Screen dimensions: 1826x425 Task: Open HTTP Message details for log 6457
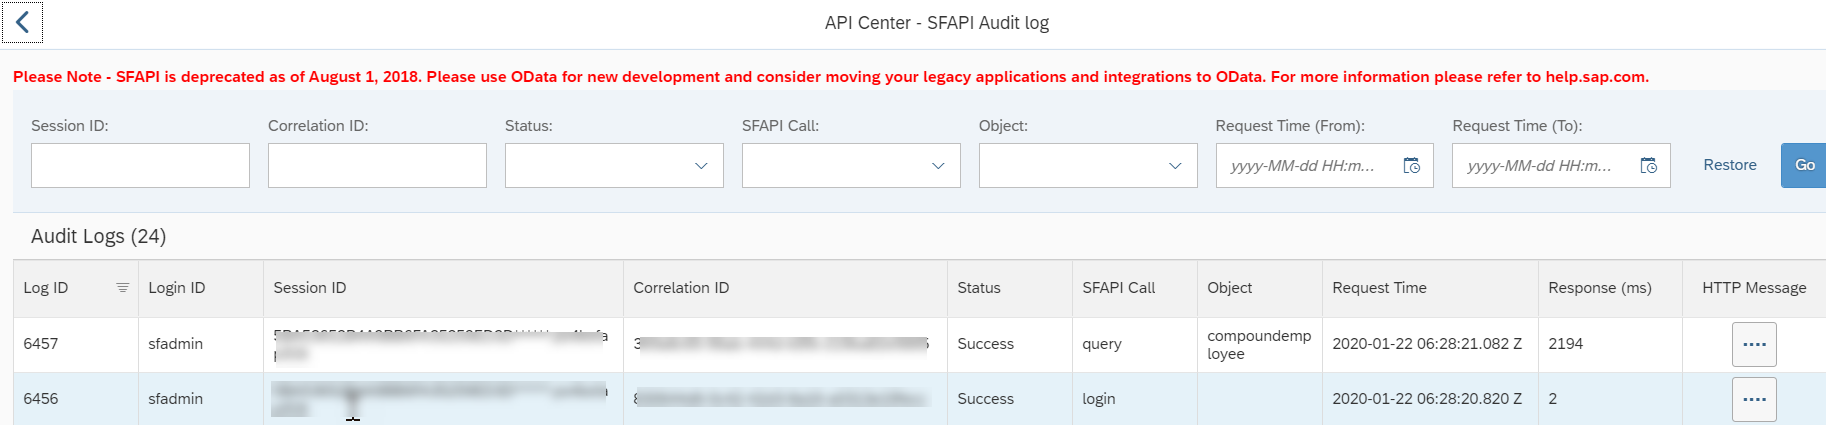click(1754, 344)
